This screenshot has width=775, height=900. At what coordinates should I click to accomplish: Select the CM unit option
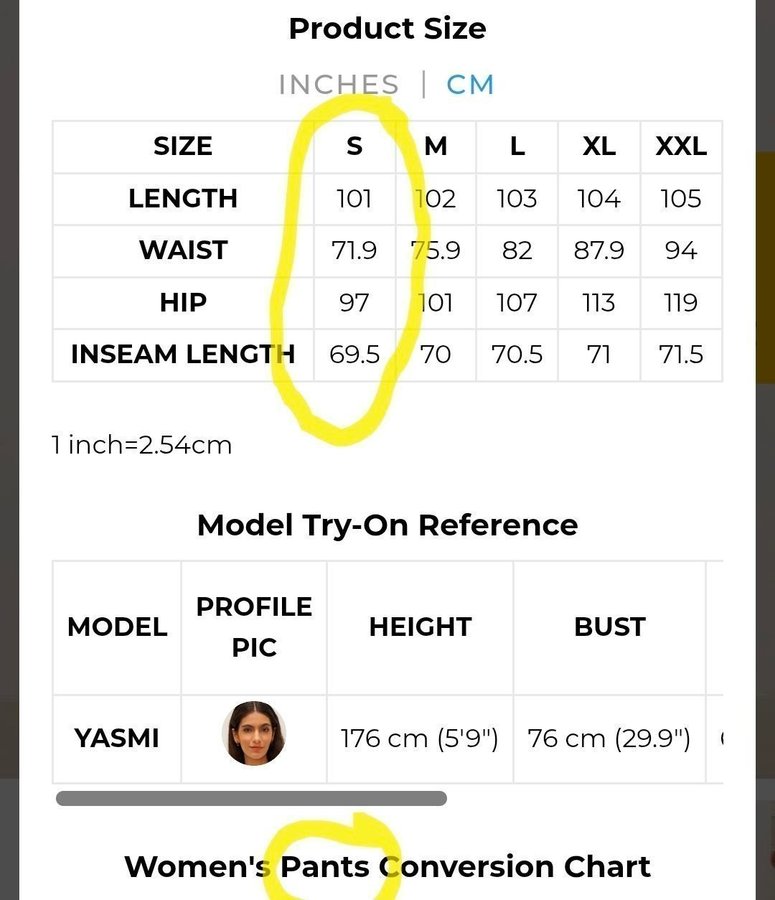point(470,85)
